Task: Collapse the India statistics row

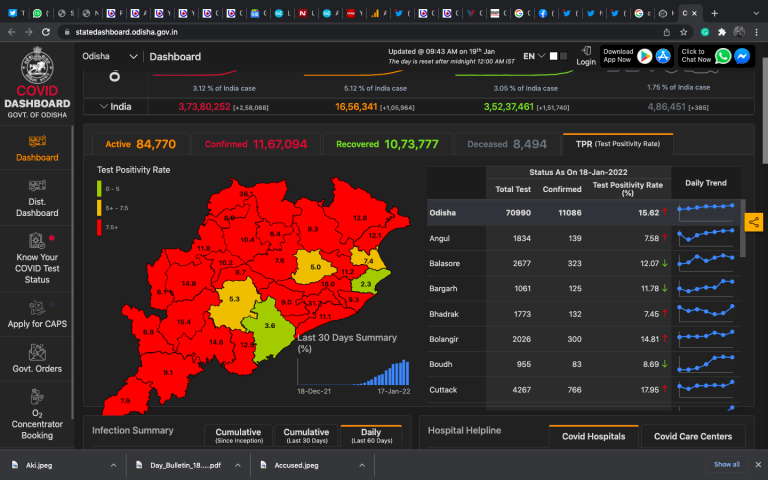Action: click(104, 106)
